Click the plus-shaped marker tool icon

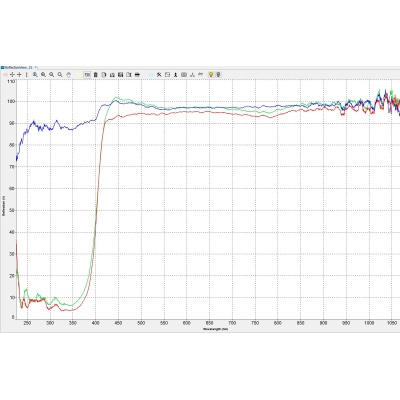click(19, 75)
